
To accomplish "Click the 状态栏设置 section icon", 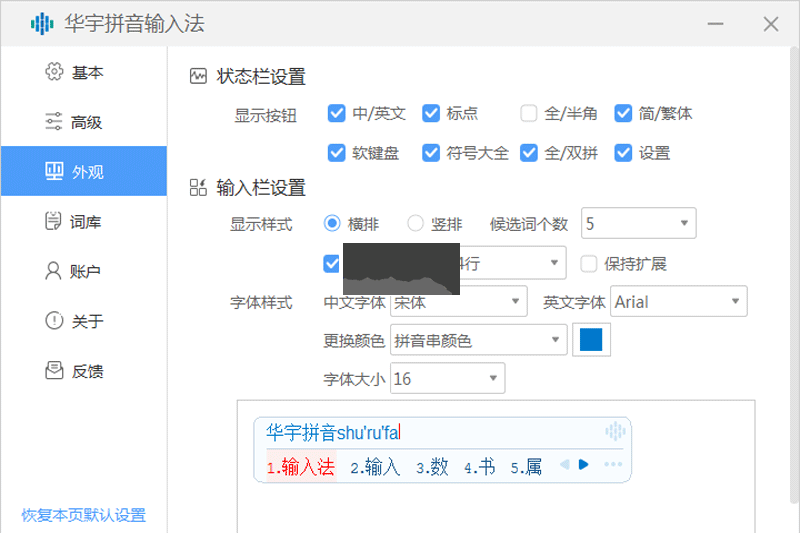I will (198, 76).
